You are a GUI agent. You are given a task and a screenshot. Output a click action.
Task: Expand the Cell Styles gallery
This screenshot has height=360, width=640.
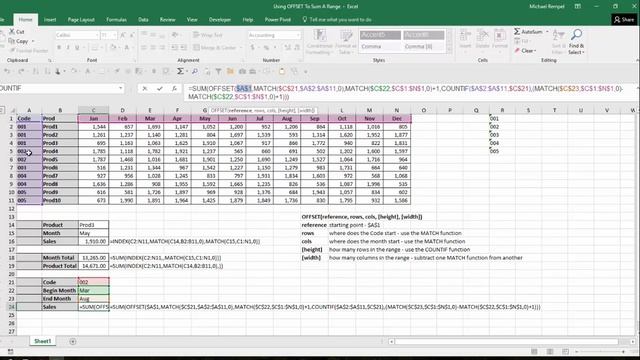(449, 49)
